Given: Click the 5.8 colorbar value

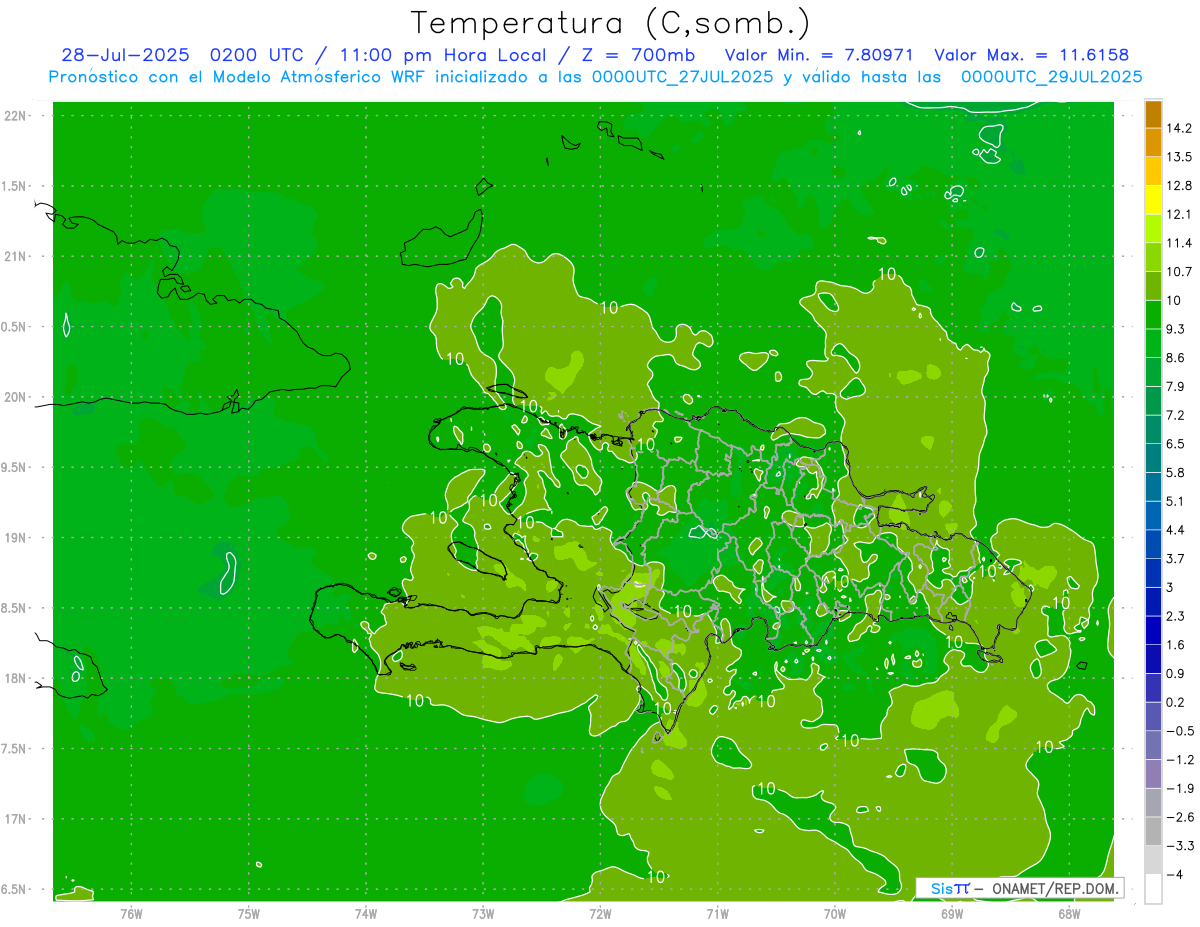Looking at the screenshot, I should pos(1175,472).
